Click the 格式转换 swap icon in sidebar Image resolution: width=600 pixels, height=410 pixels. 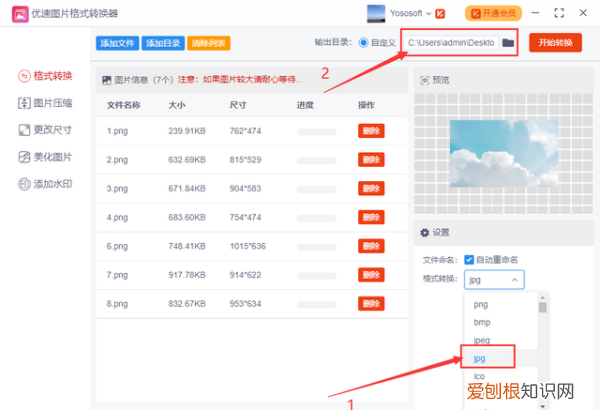click(x=24, y=76)
